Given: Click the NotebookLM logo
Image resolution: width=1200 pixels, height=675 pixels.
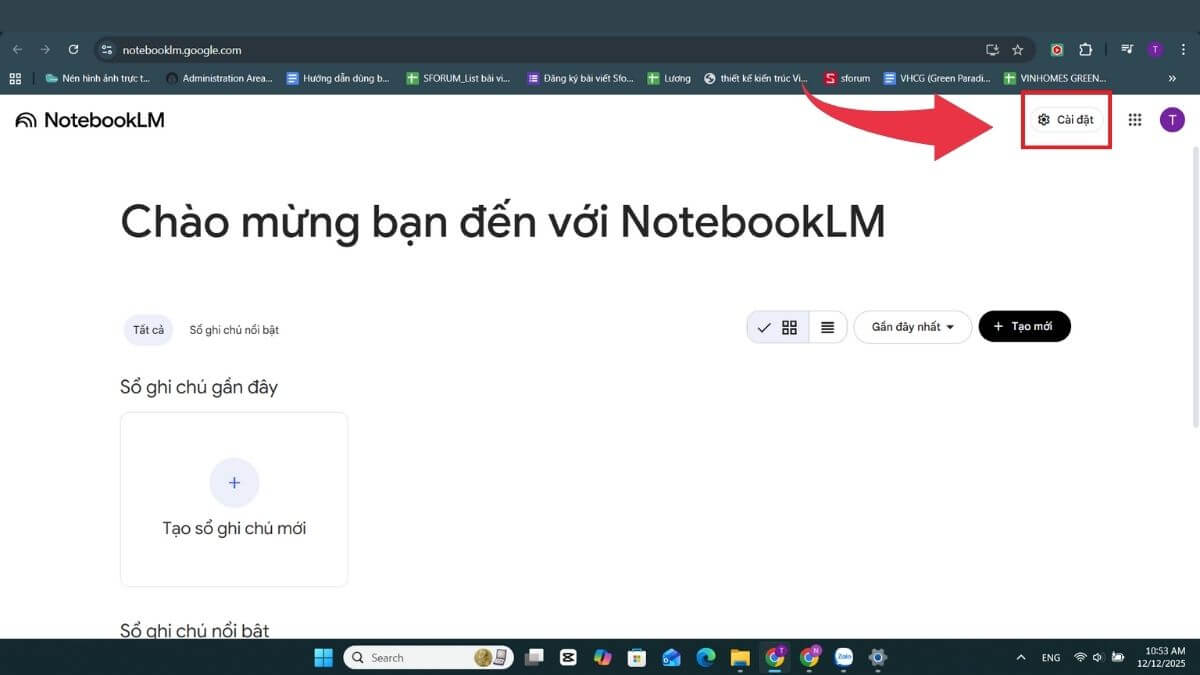Looking at the screenshot, I should [89, 119].
